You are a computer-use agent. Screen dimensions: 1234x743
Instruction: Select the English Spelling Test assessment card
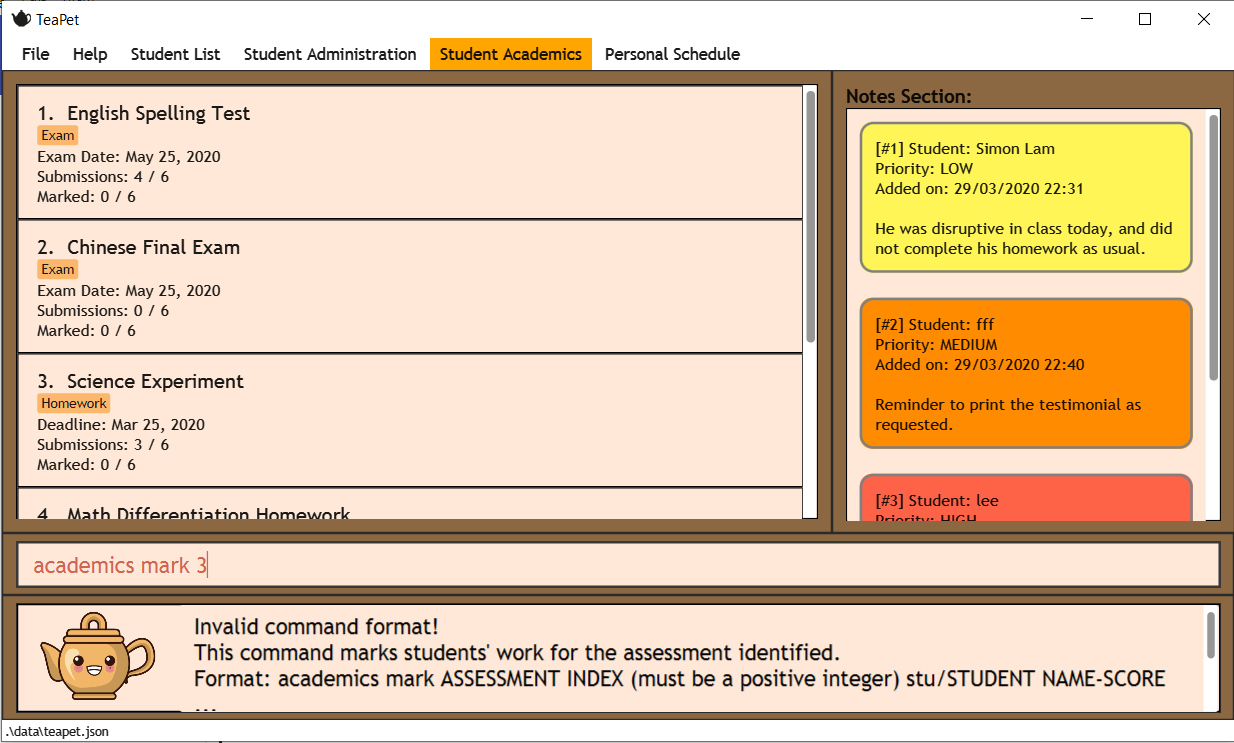point(410,153)
